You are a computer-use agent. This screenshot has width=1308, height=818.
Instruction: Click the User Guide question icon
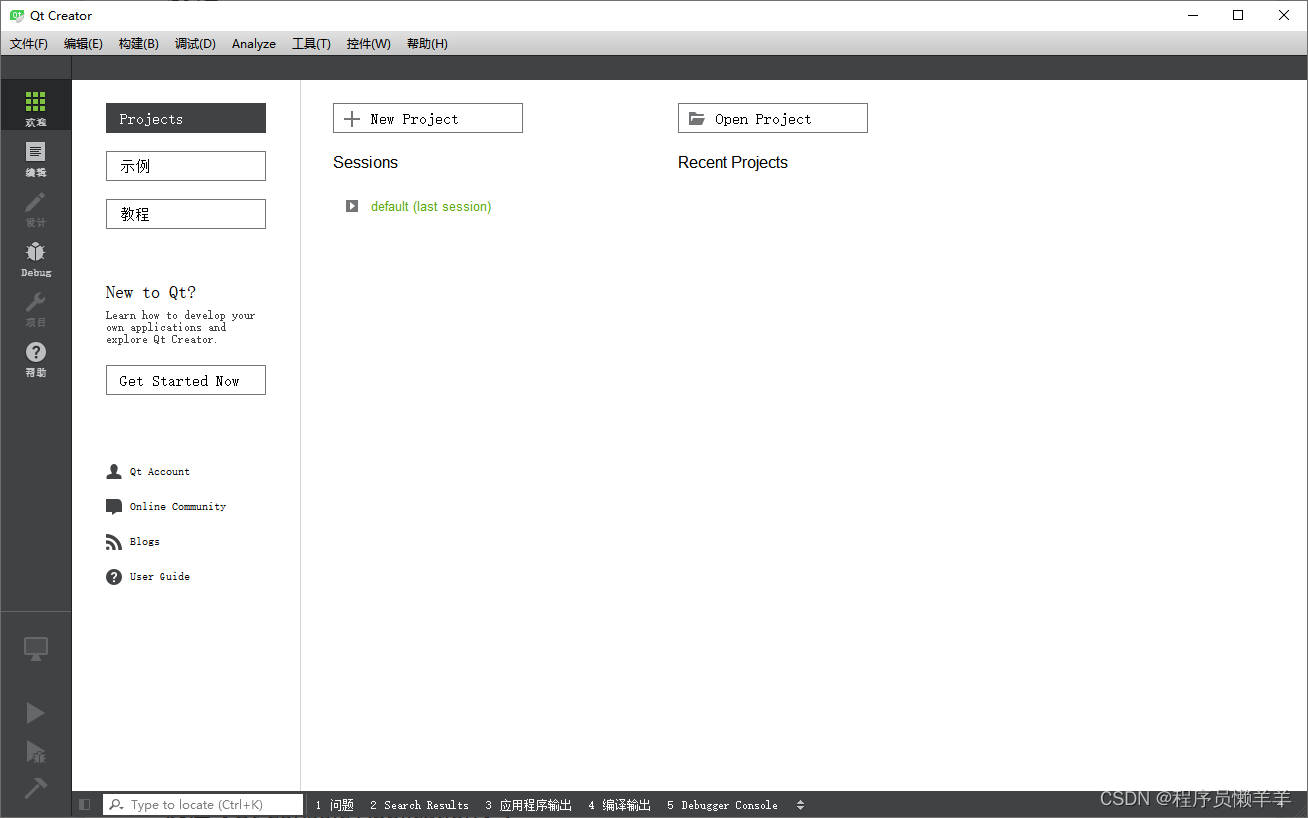[x=114, y=577]
